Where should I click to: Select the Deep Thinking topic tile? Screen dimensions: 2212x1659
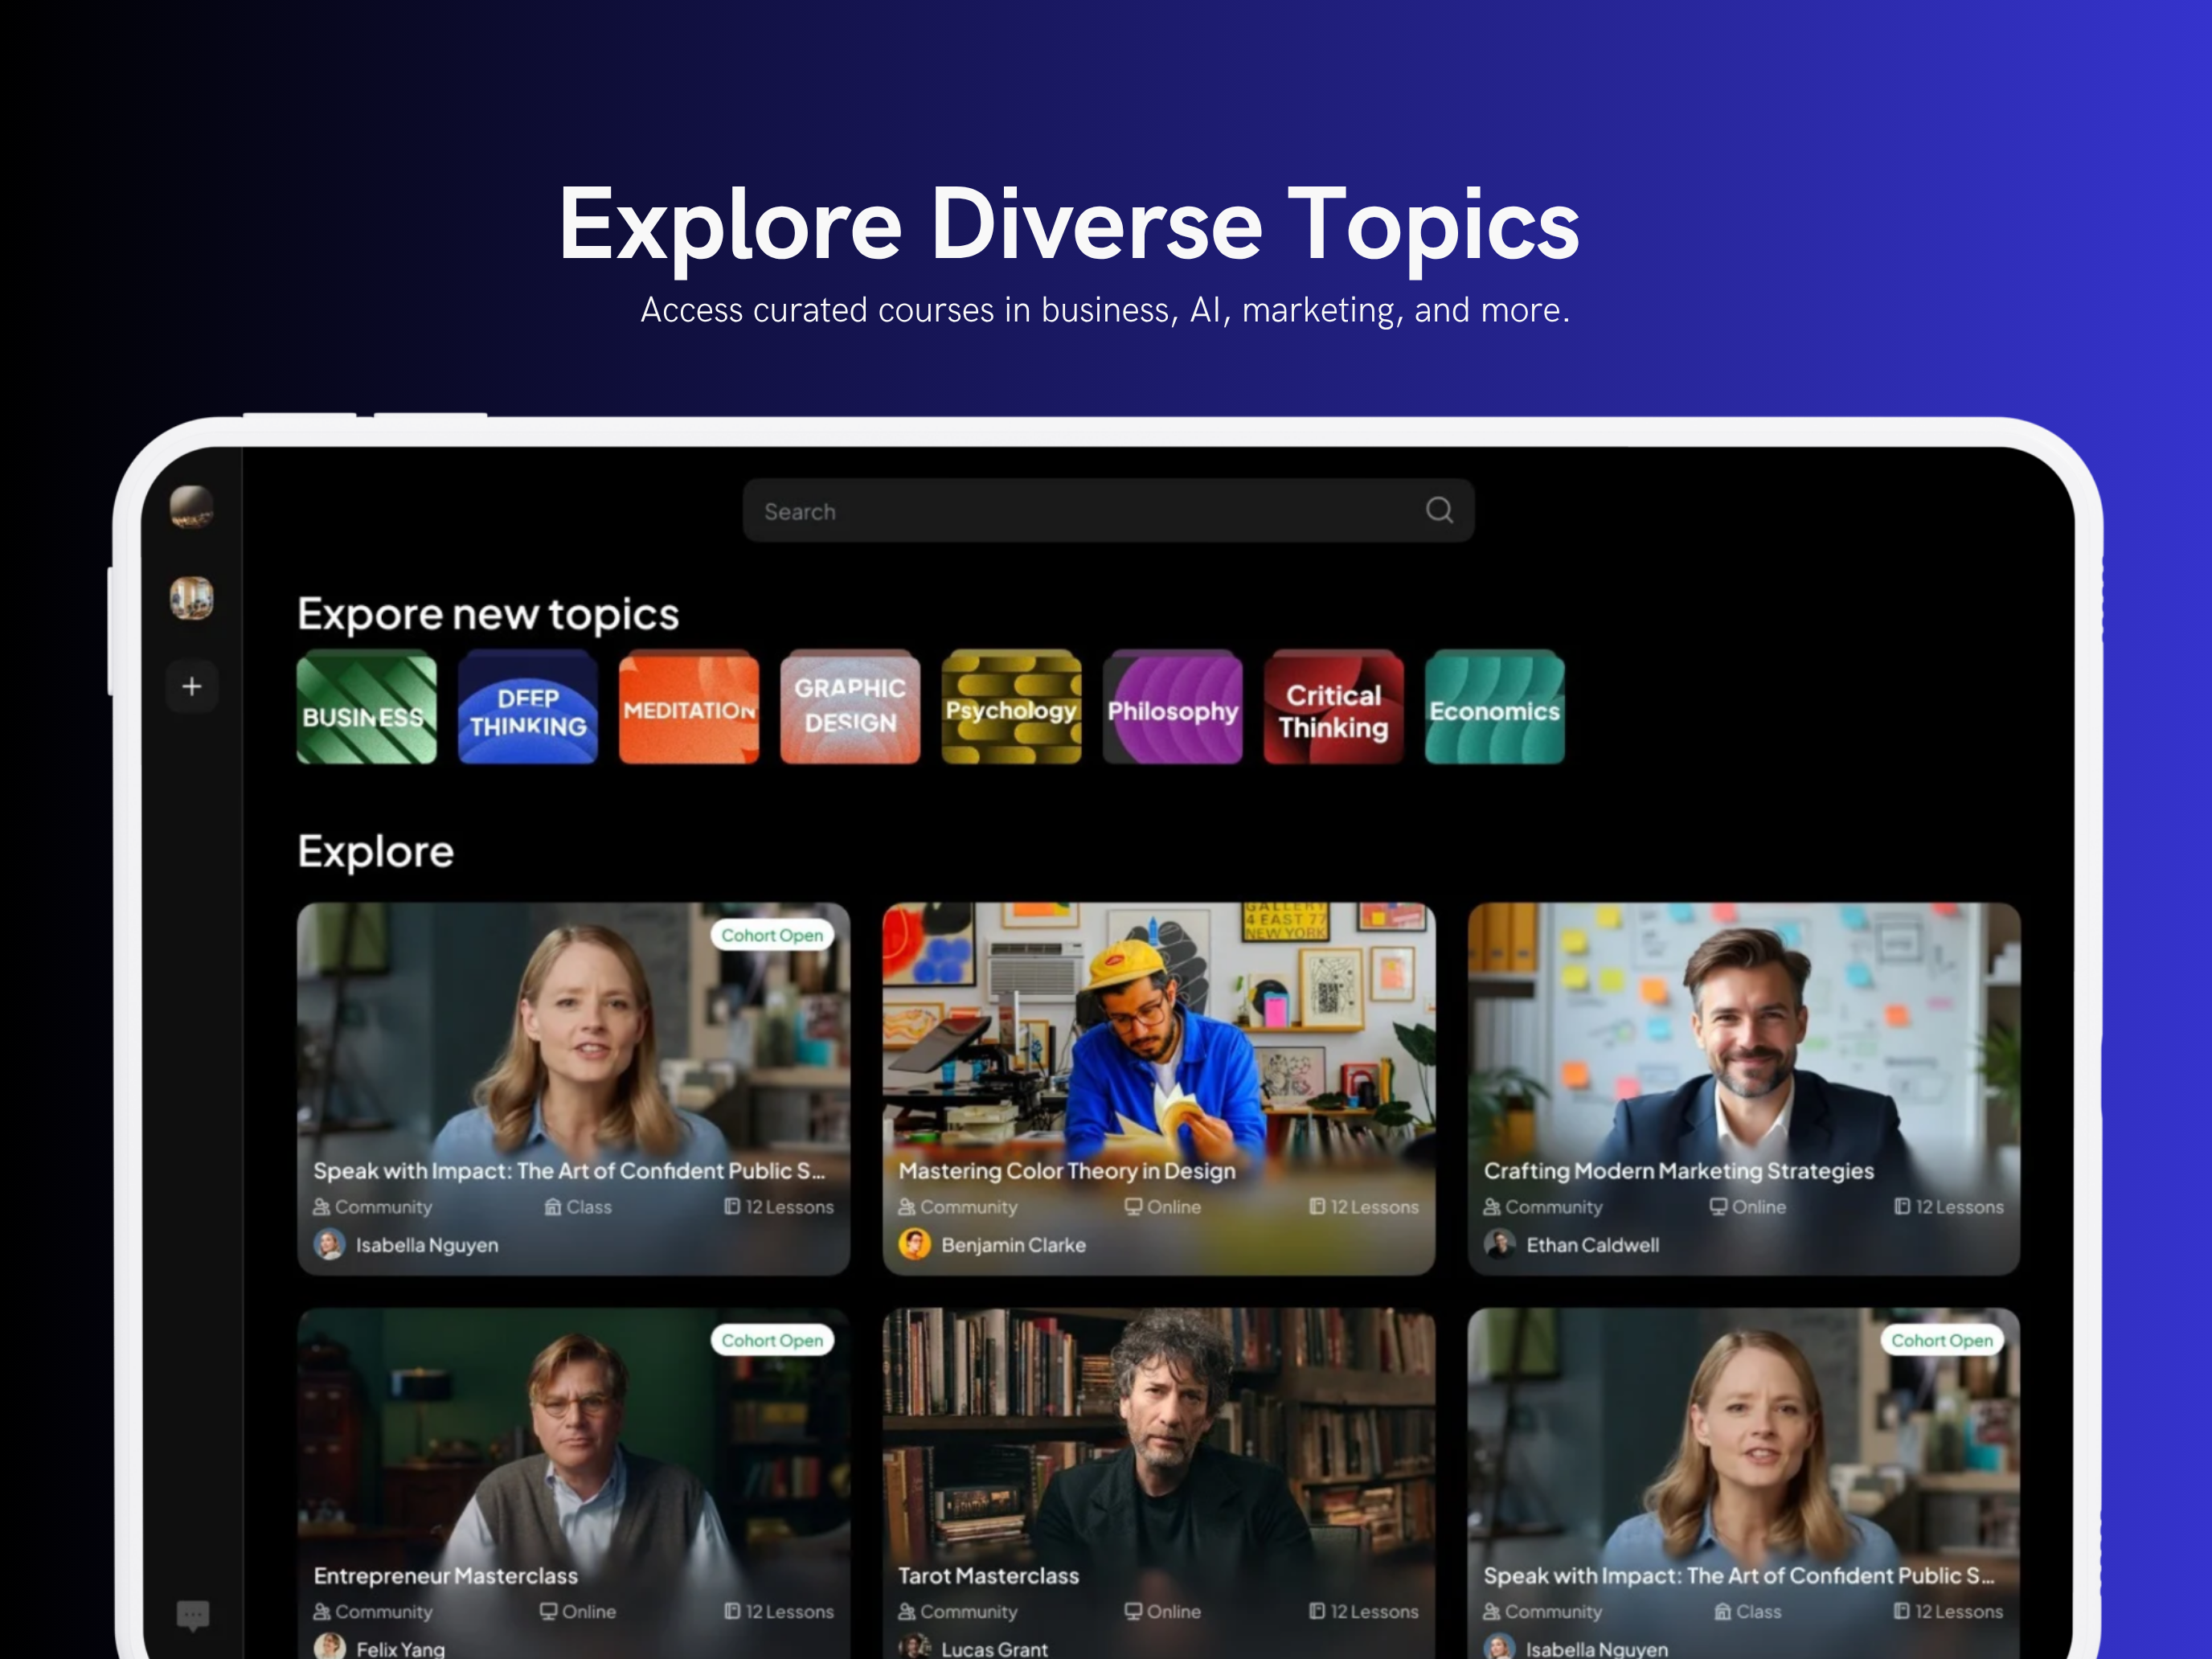click(528, 707)
